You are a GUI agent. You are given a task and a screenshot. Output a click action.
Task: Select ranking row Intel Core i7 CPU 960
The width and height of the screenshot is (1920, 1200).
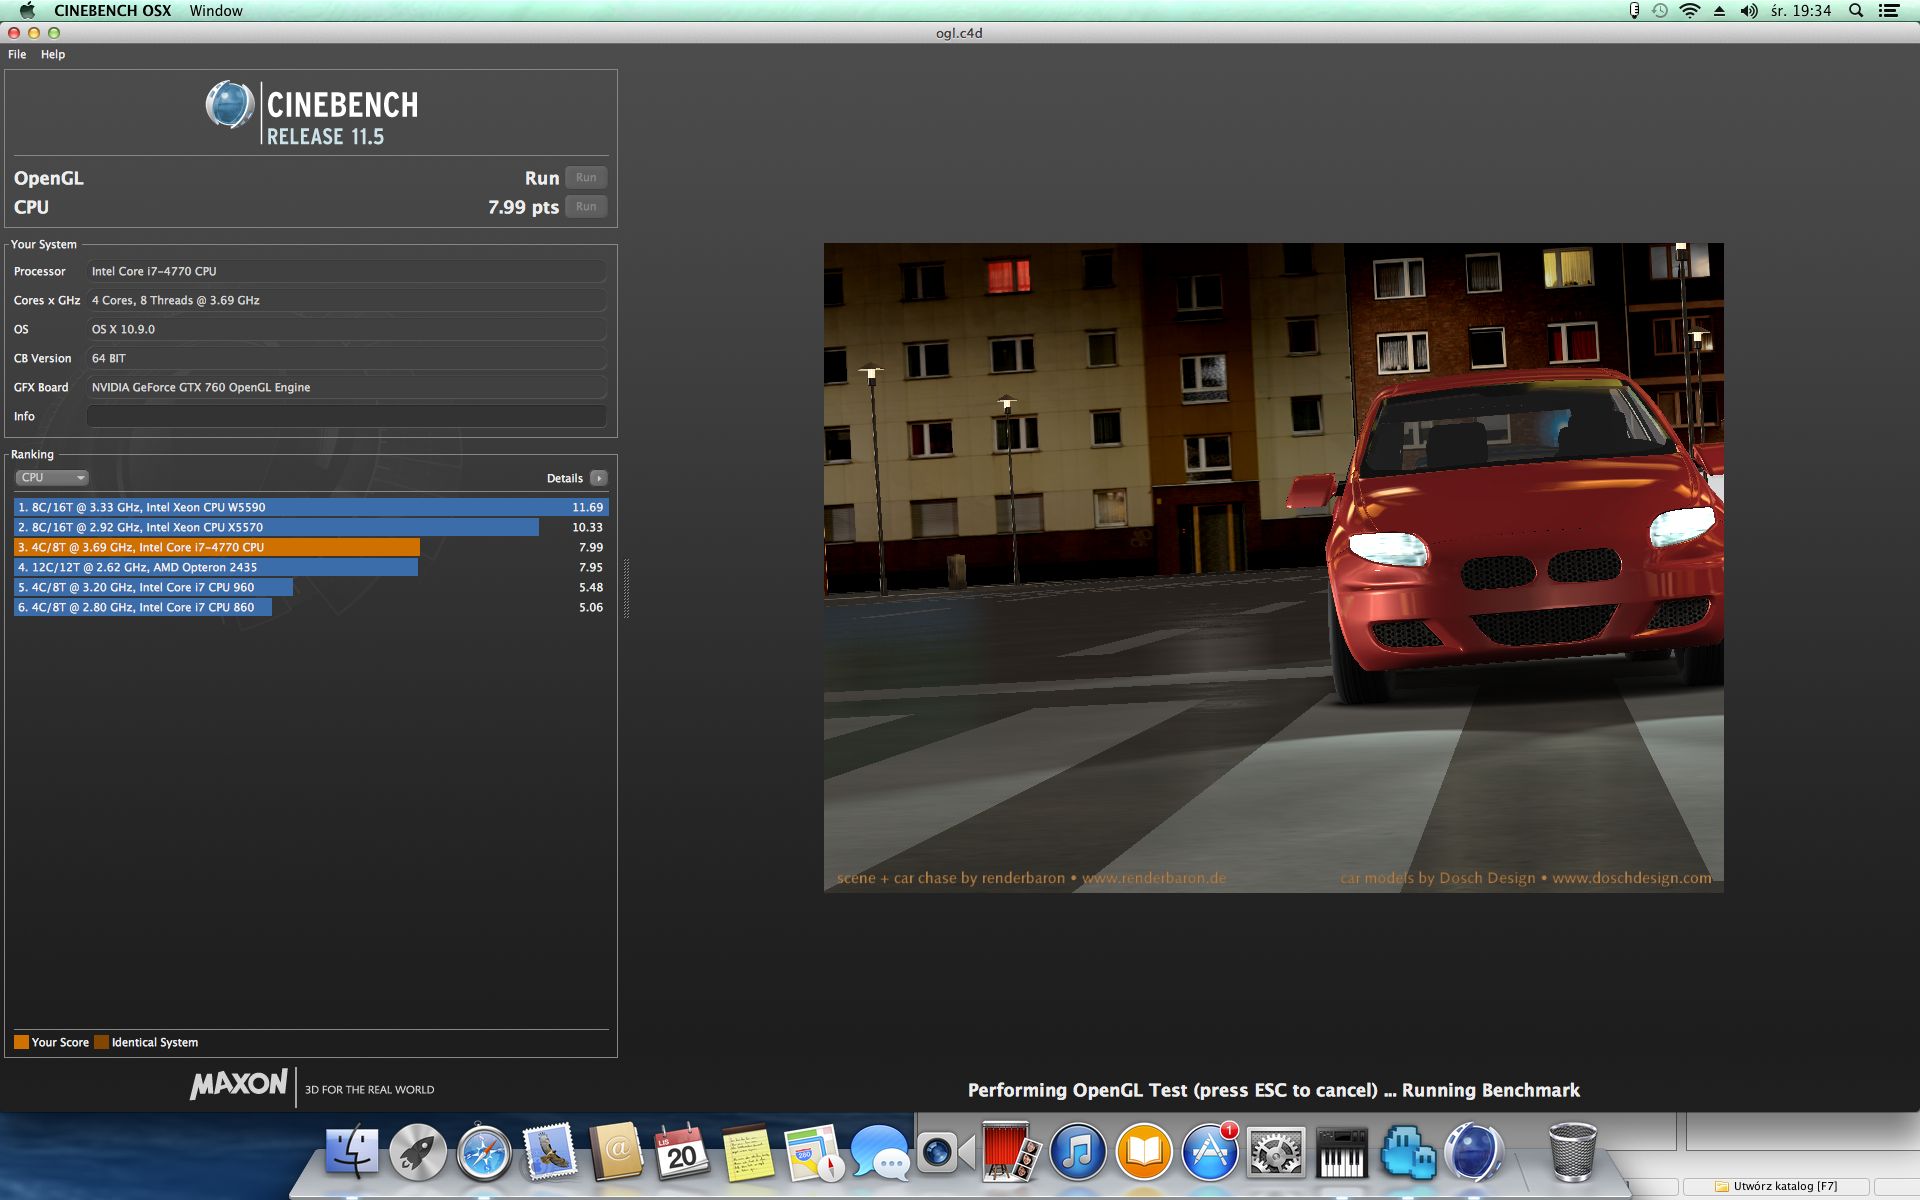click(311, 587)
